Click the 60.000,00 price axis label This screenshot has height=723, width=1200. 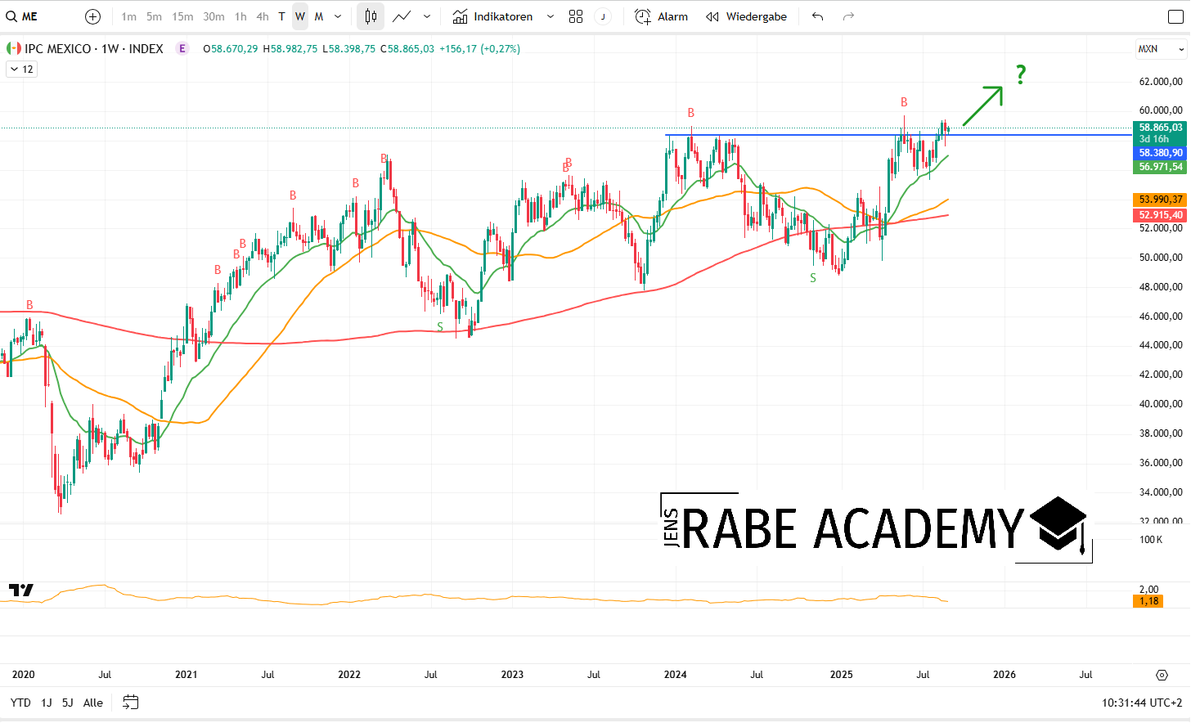[1160, 111]
